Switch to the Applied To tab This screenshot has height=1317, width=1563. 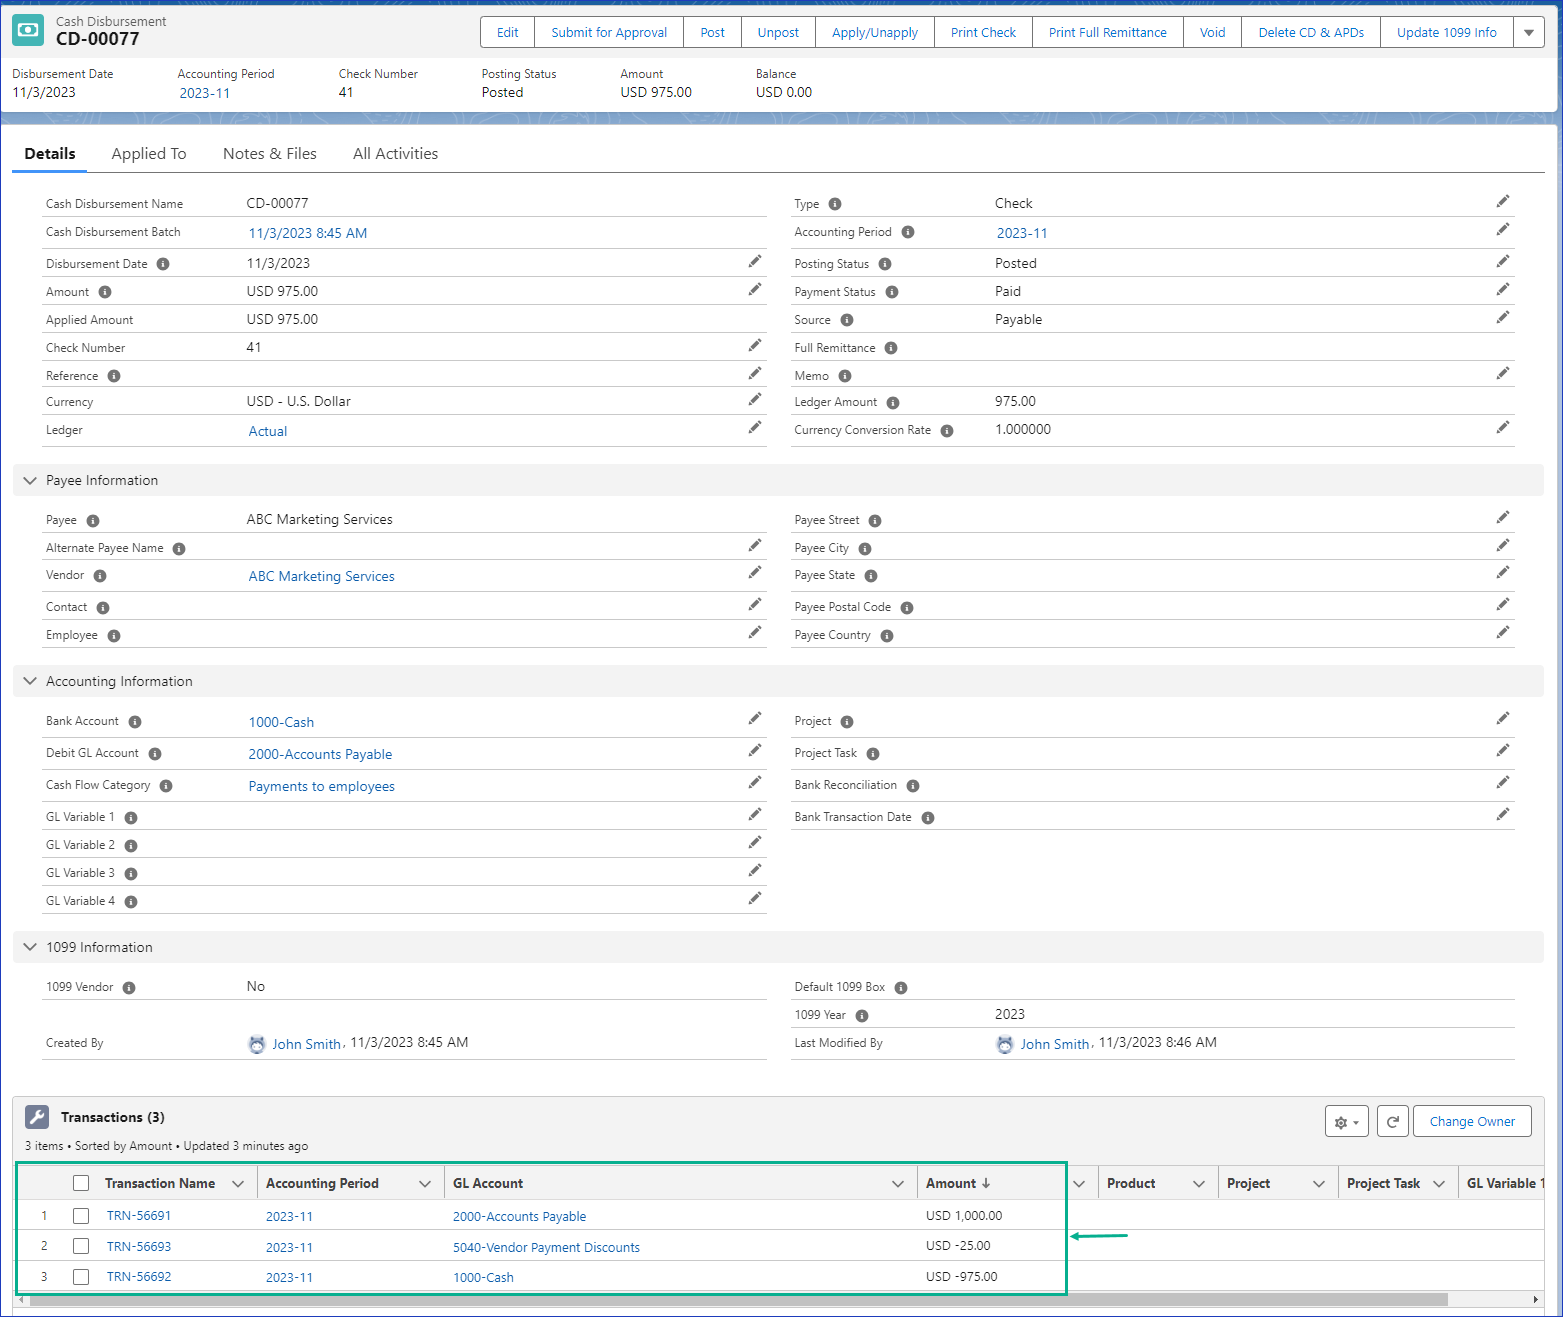click(149, 153)
